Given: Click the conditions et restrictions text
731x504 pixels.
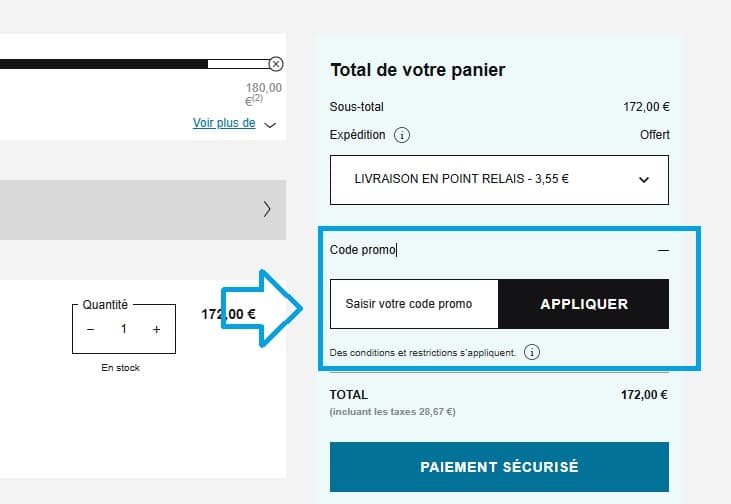Looking at the screenshot, I should [x=422, y=352].
